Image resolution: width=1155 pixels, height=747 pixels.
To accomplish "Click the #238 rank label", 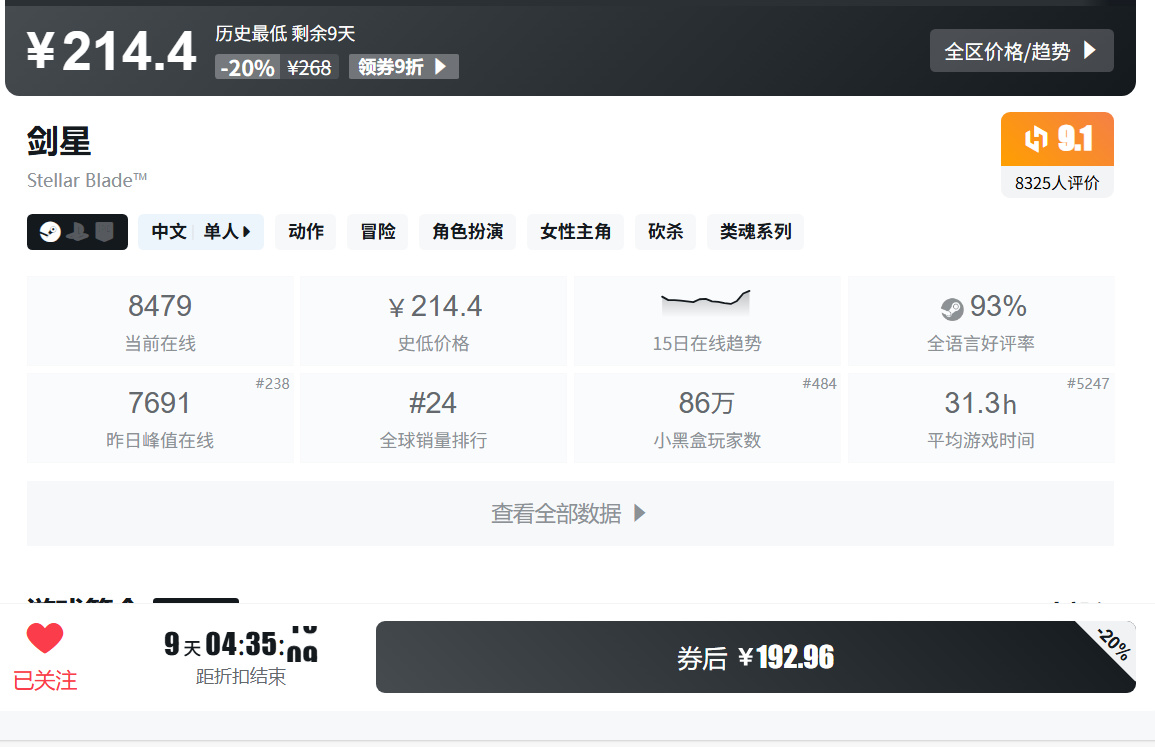I will [273, 383].
